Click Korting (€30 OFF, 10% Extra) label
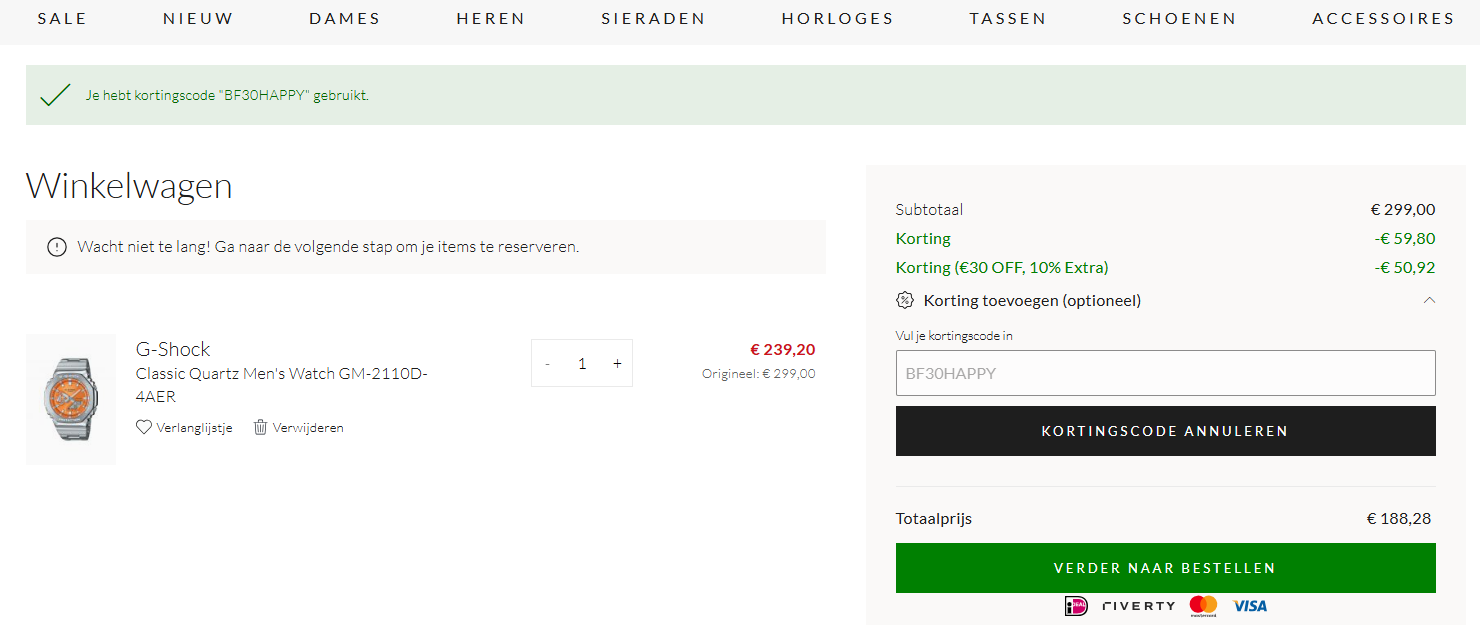The image size is (1480, 625). coord(1002,268)
